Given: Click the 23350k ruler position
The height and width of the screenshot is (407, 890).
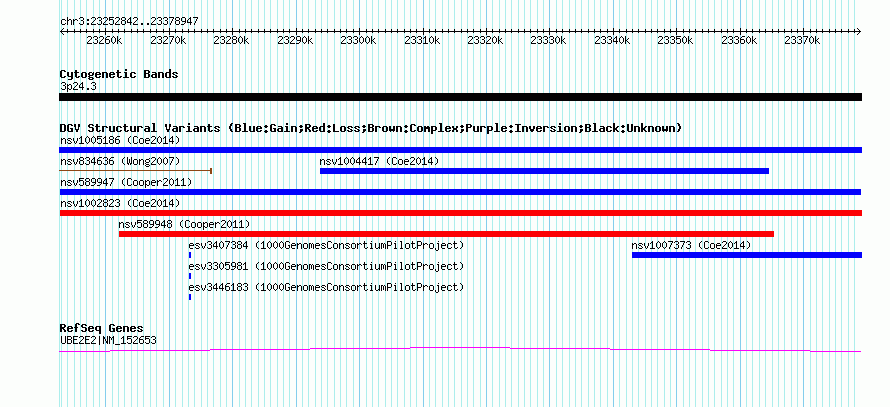Looking at the screenshot, I should (x=675, y=40).
